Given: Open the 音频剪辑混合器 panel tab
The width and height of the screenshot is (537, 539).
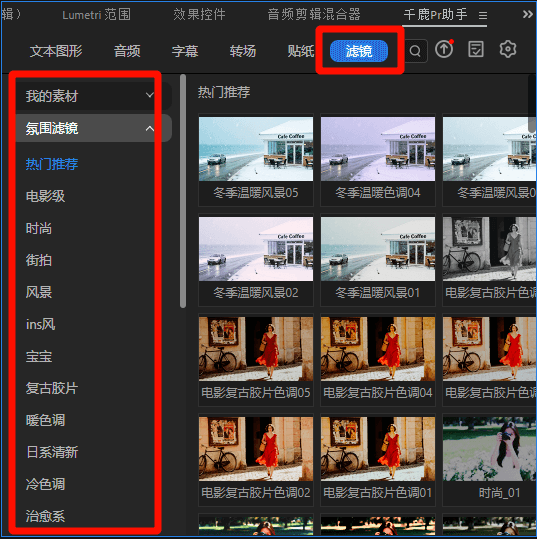Looking at the screenshot, I should 314,14.
